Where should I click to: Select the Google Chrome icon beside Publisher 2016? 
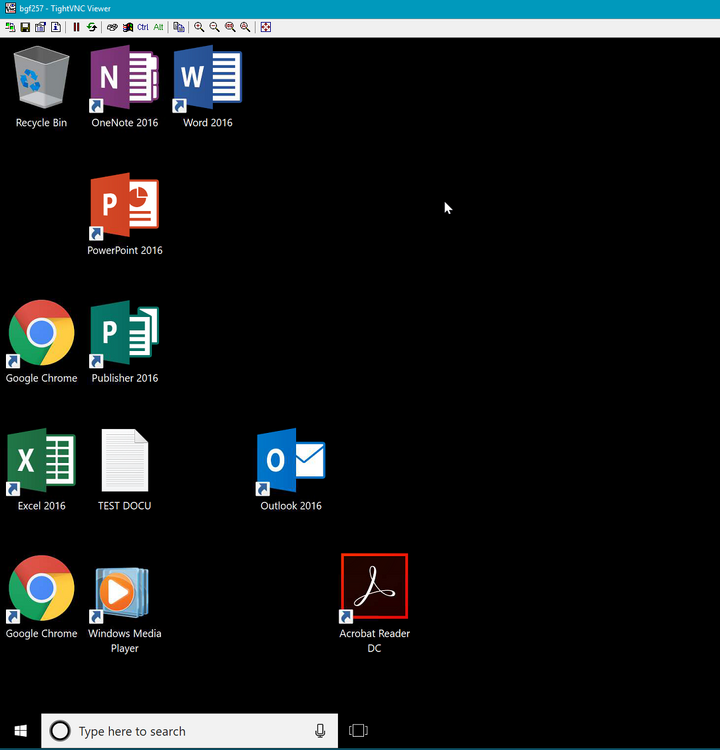[41, 342]
